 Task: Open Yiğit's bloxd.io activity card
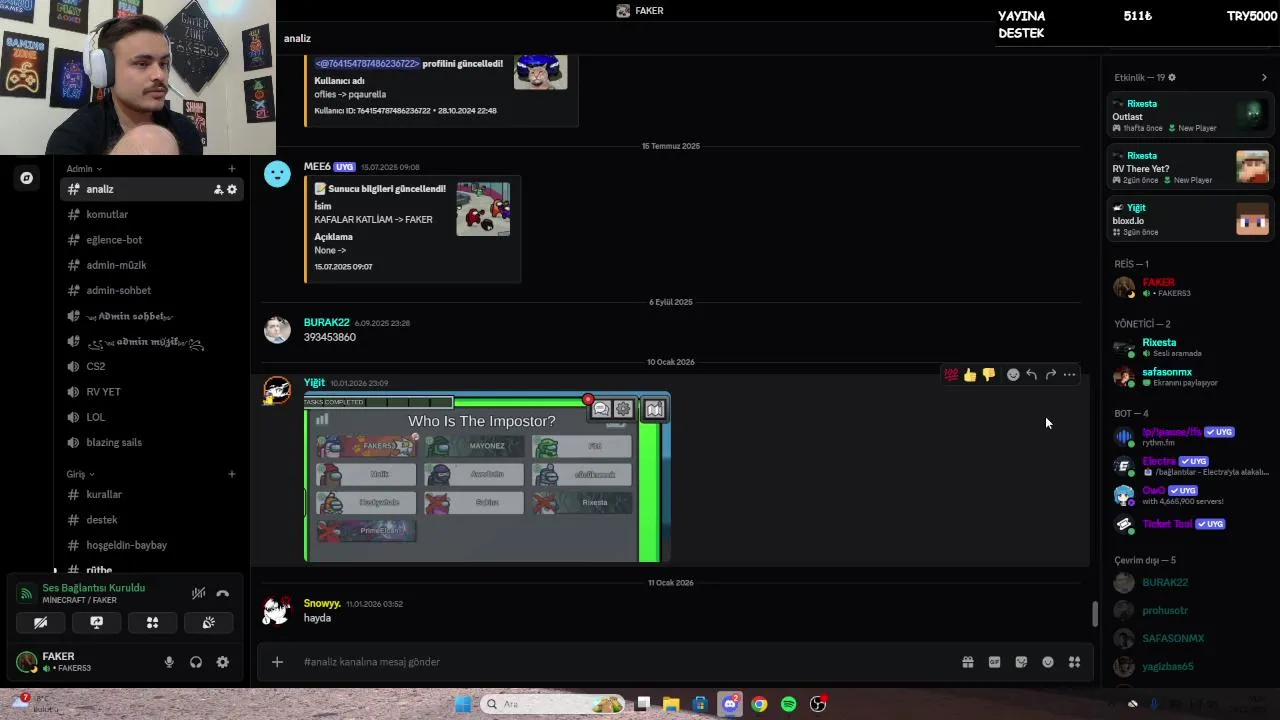(1190, 219)
